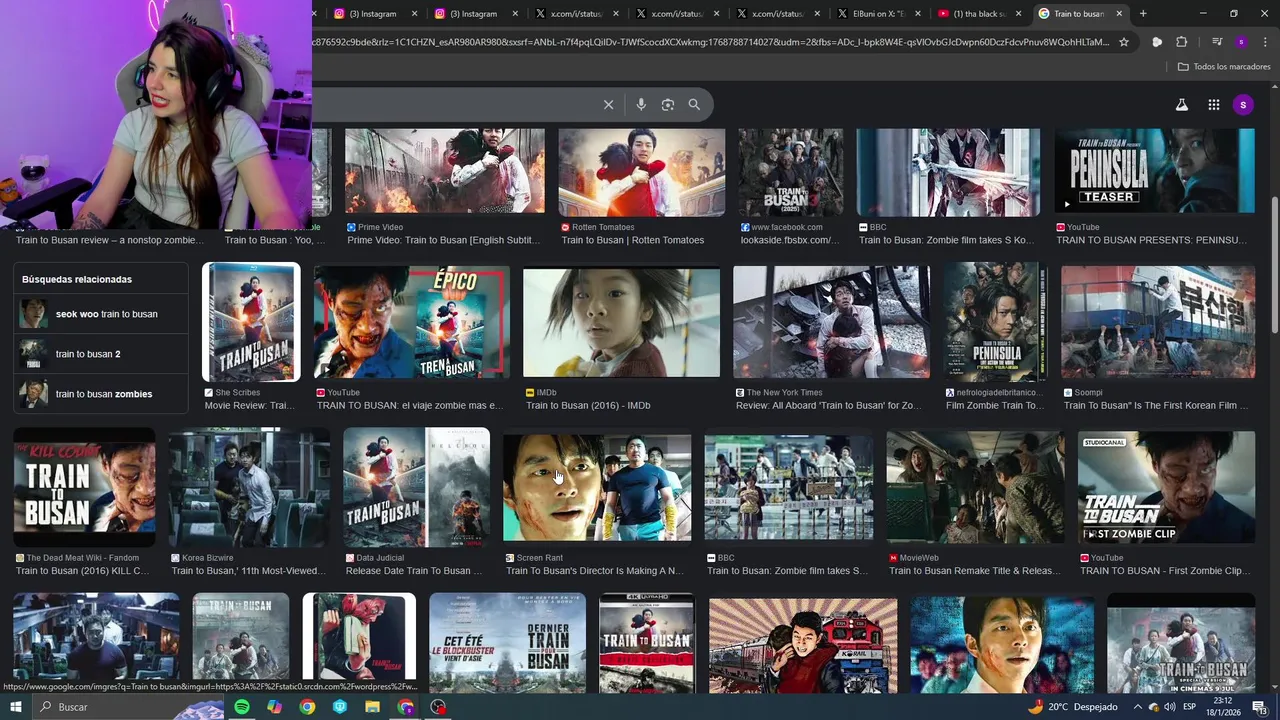Screen dimensions: 1280x720
Task: Show hidden system tray icons
Action: coord(1137,707)
